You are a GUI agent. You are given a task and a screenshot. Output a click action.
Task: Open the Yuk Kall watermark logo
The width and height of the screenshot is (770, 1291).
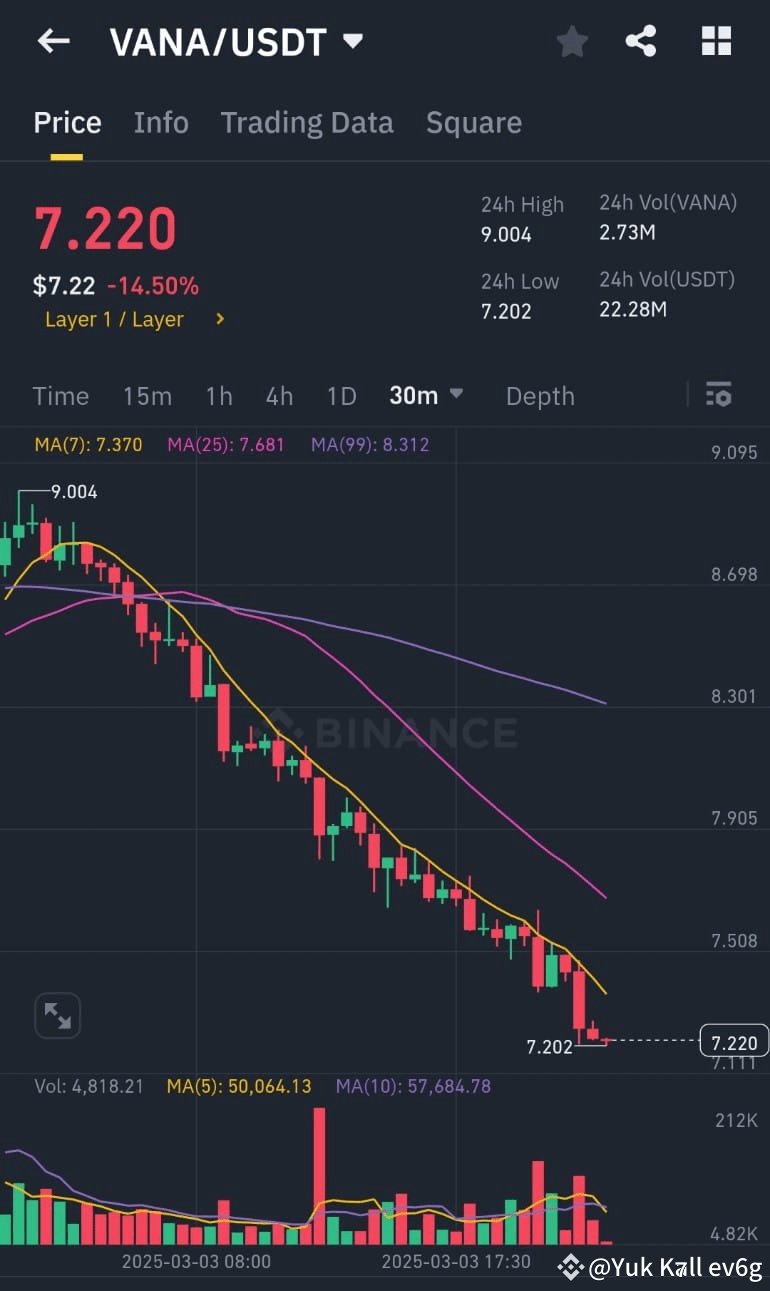(x=569, y=1267)
